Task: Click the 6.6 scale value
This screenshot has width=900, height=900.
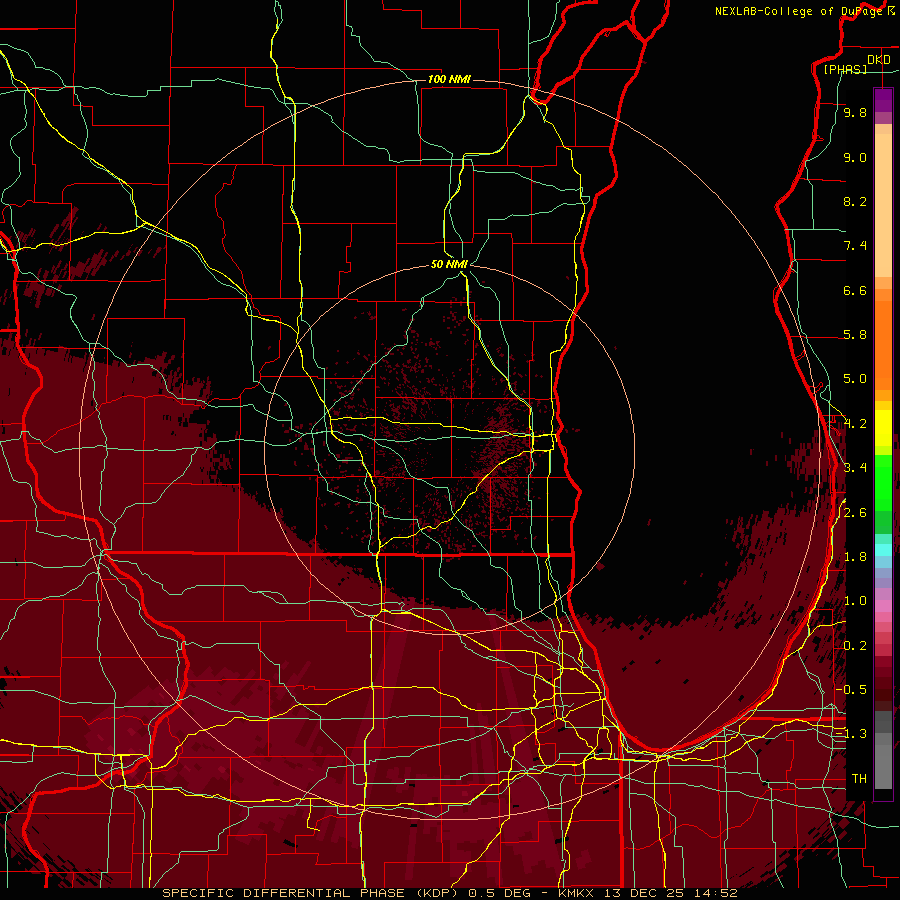Action: point(855,291)
